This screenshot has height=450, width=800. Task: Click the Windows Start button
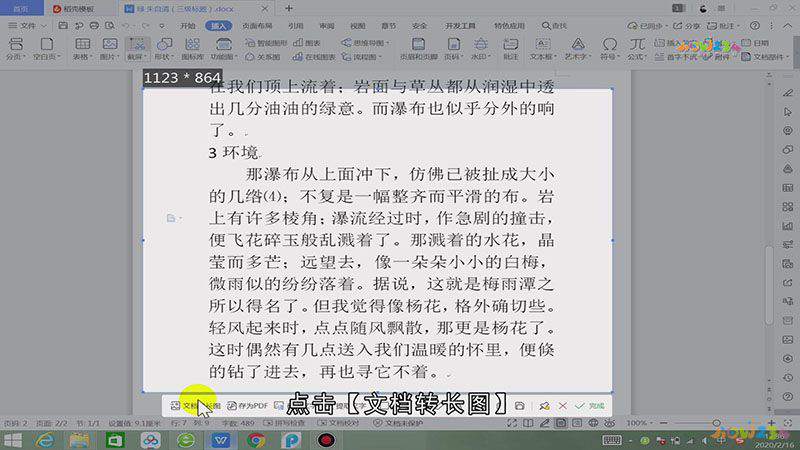point(13,440)
